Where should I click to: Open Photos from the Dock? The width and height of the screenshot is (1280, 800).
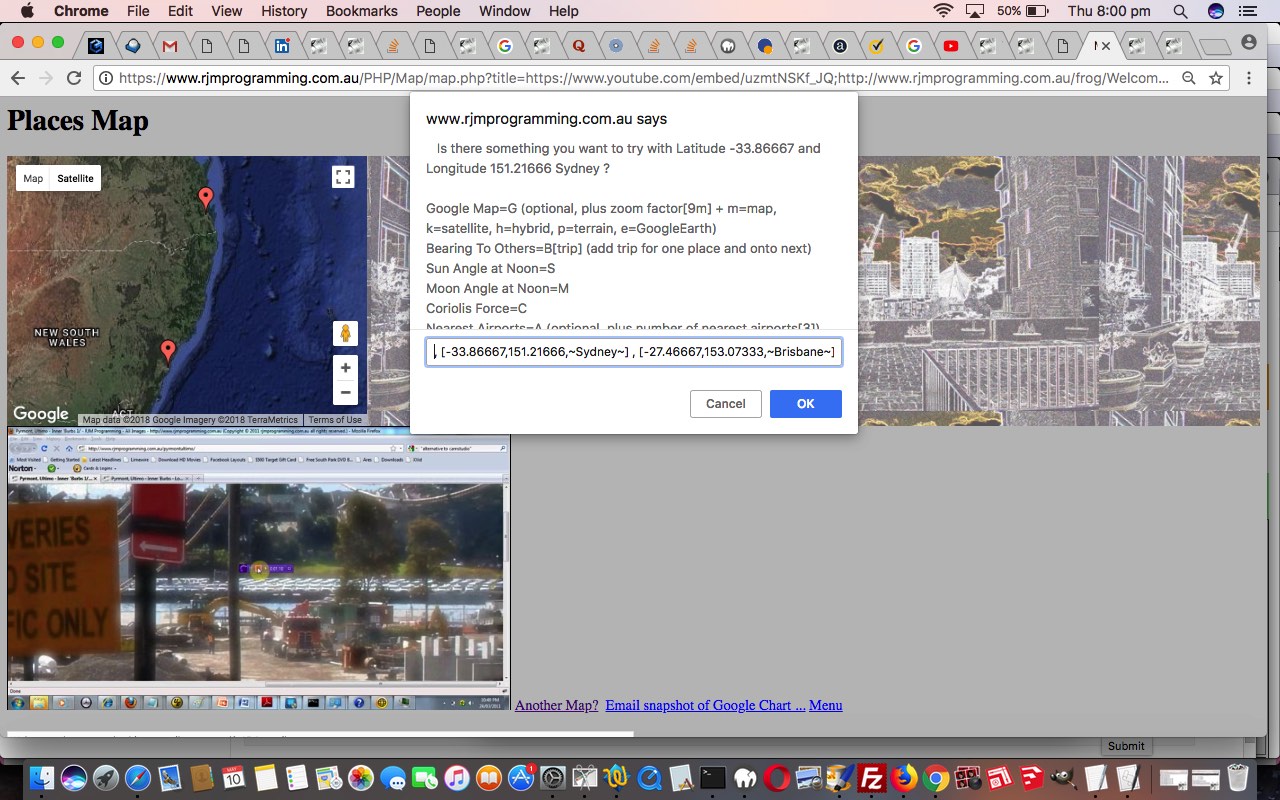coord(361,778)
